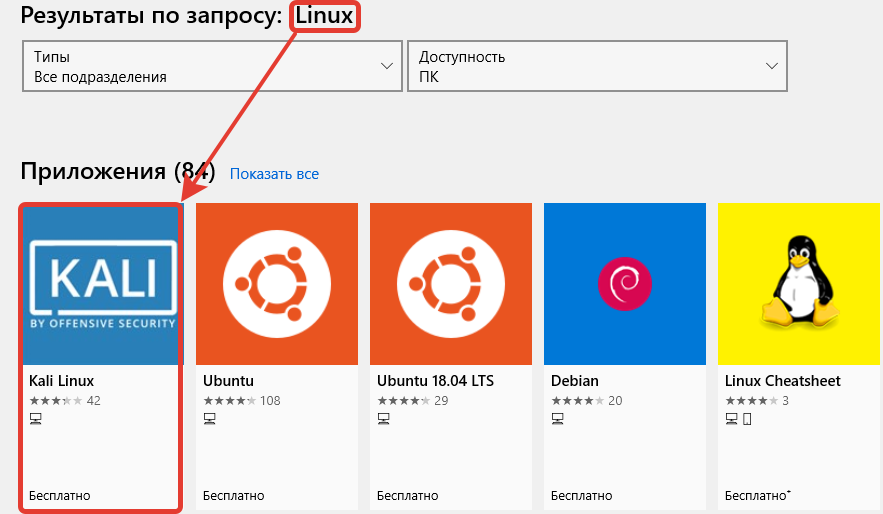The width and height of the screenshot is (883, 514).
Task: Click the Linux Cheatsheet title
Action: click(x=783, y=381)
